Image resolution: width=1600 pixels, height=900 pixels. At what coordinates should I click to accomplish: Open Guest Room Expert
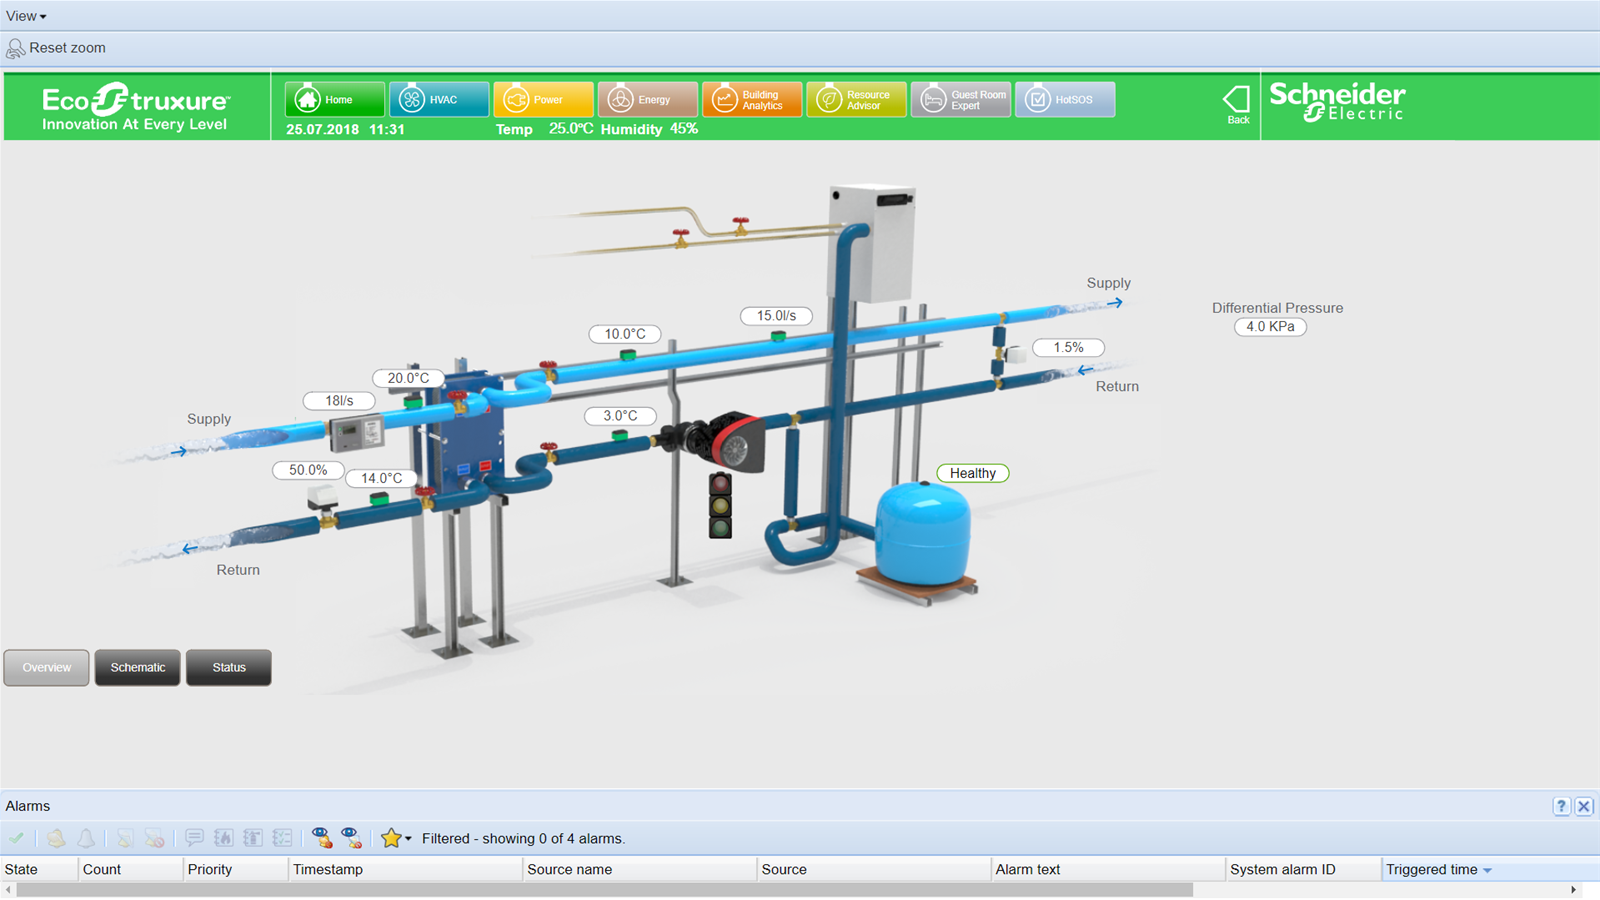pyautogui.click(x=960, y=100)
